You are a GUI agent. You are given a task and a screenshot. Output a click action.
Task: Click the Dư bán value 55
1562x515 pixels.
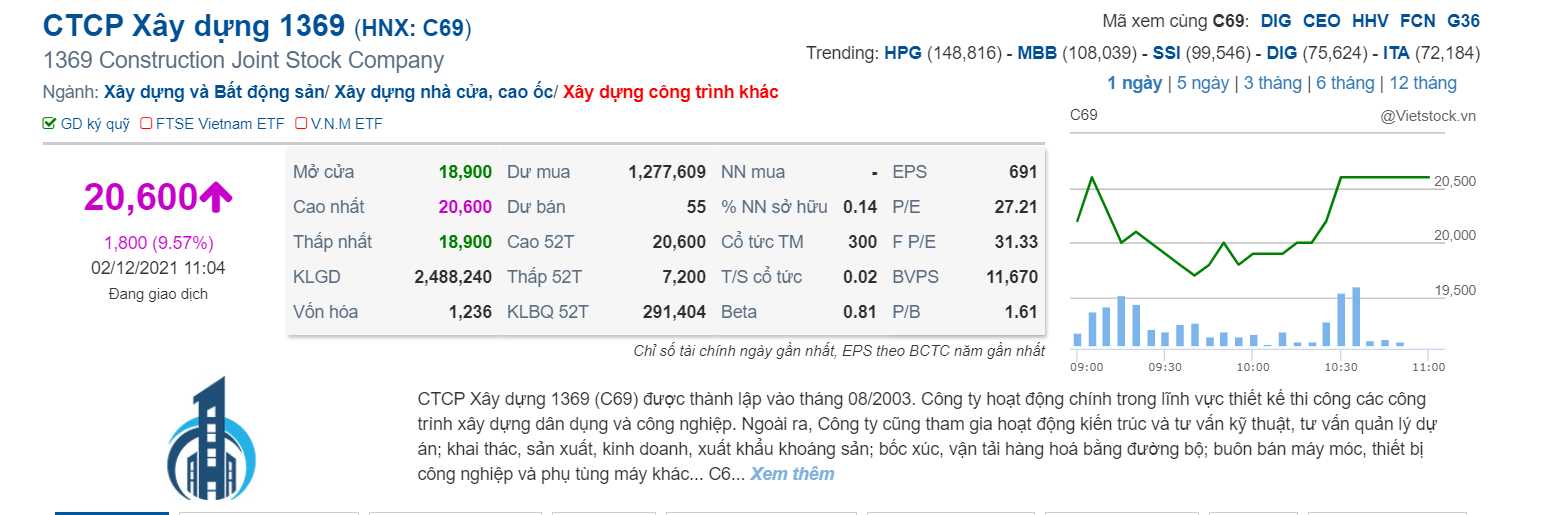coord(696,207)
